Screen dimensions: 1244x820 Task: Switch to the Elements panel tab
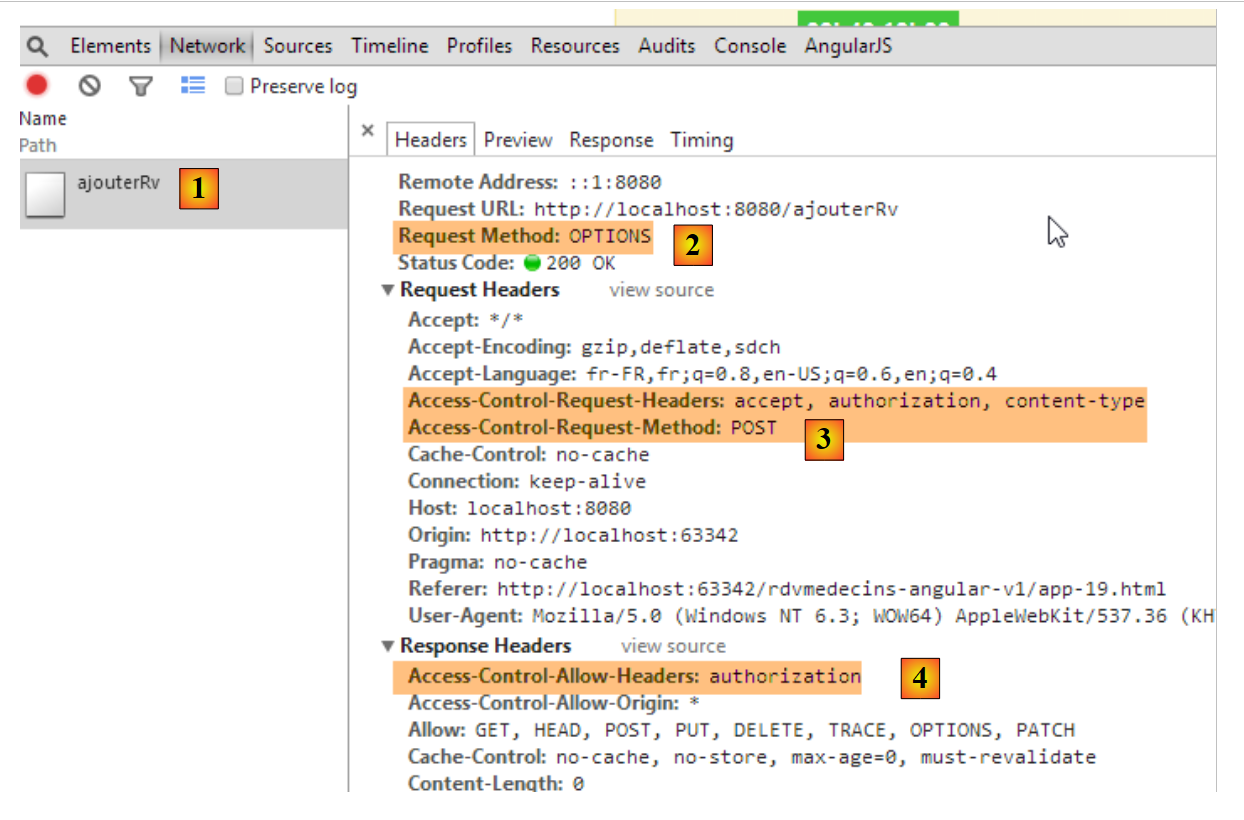tap(110, 46)
